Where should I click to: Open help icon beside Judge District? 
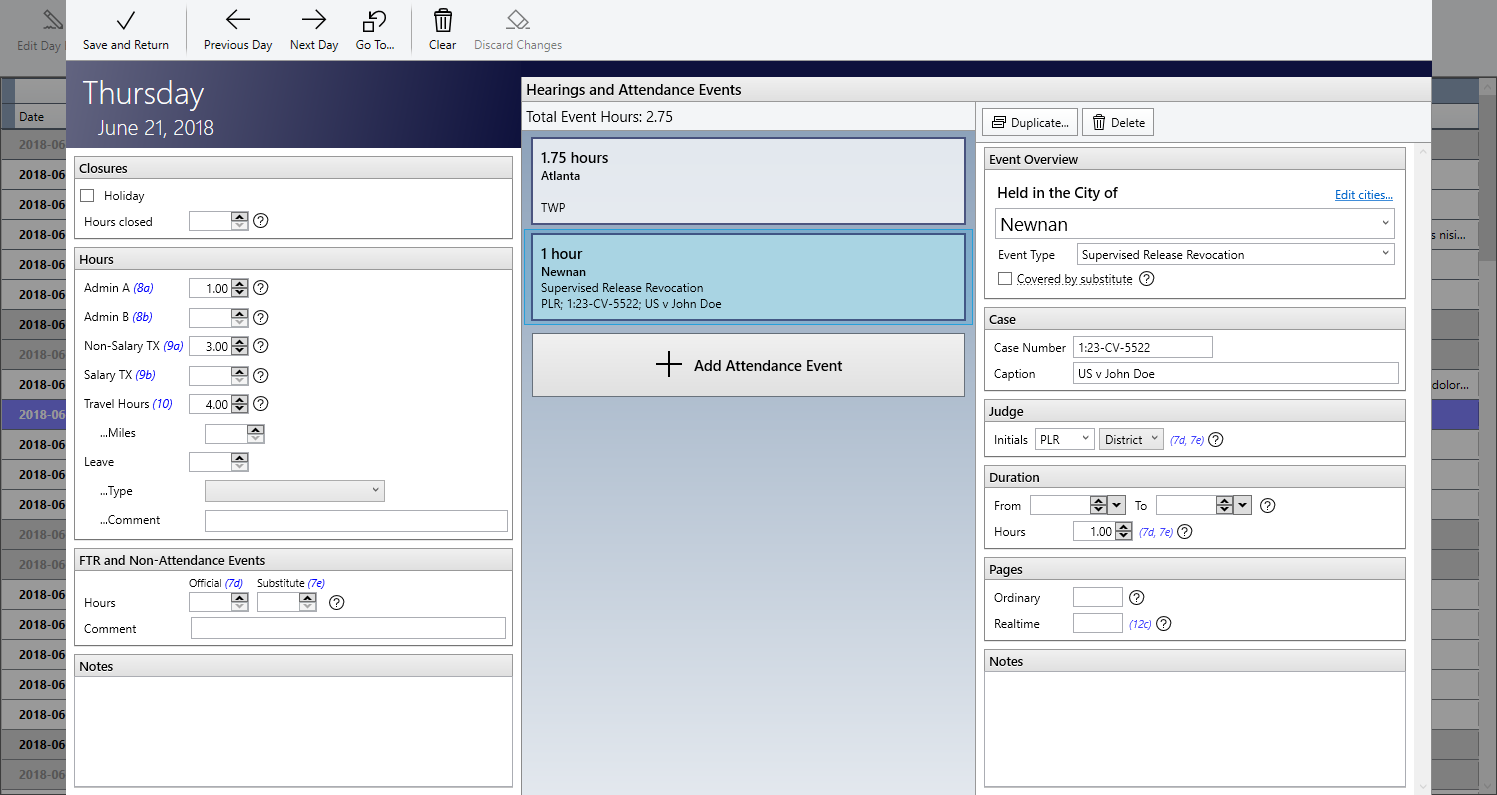coord(1216,440)
